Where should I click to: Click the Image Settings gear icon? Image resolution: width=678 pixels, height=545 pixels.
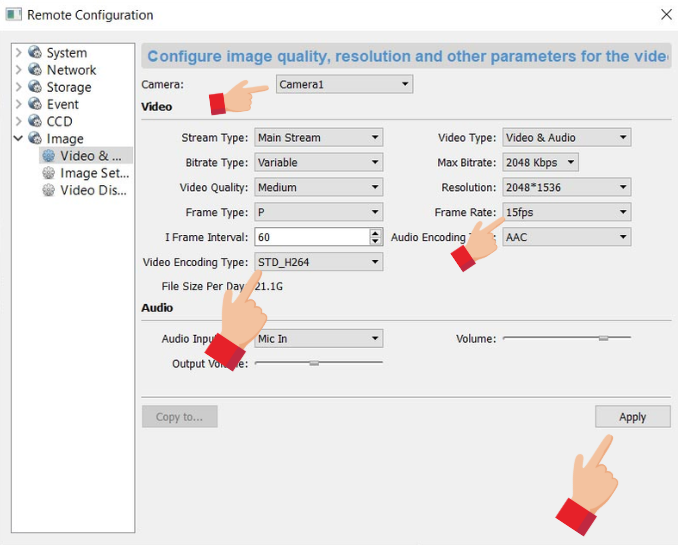(x=48, y=173)
